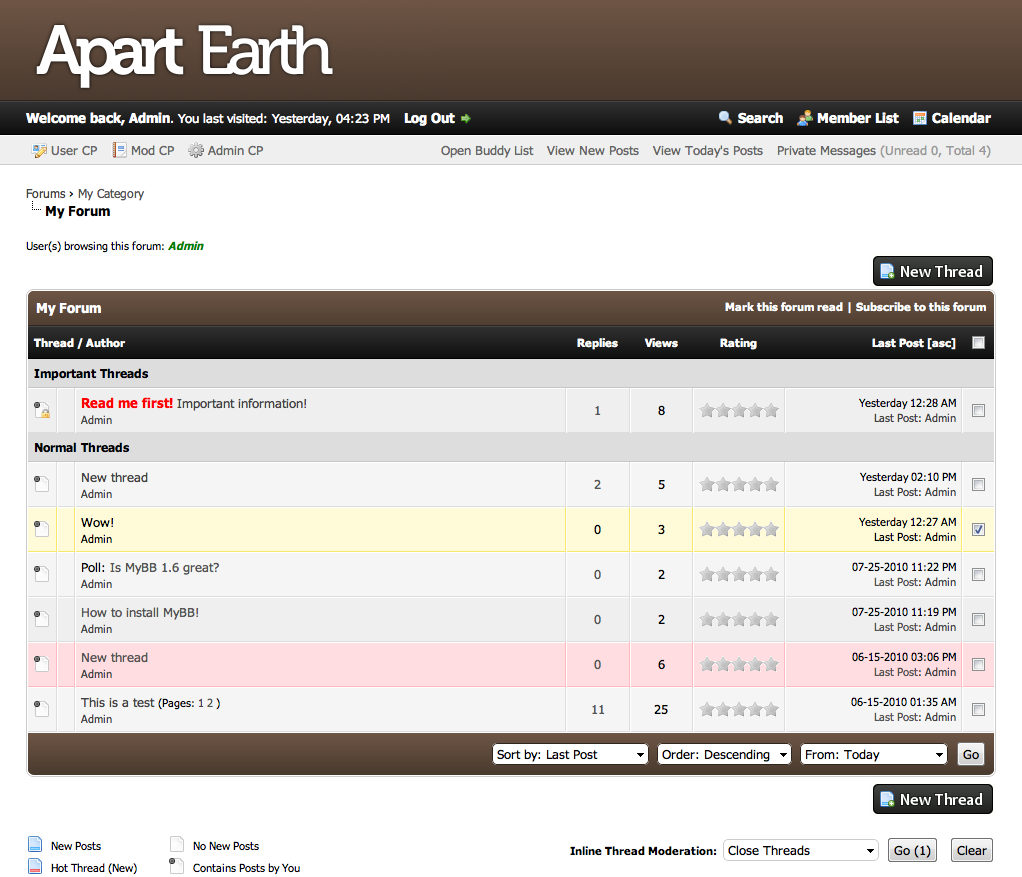The width and height of the screenshot is (1022, 877).
Task: Click the Member List people icon
Action: [x=805, y=118]
